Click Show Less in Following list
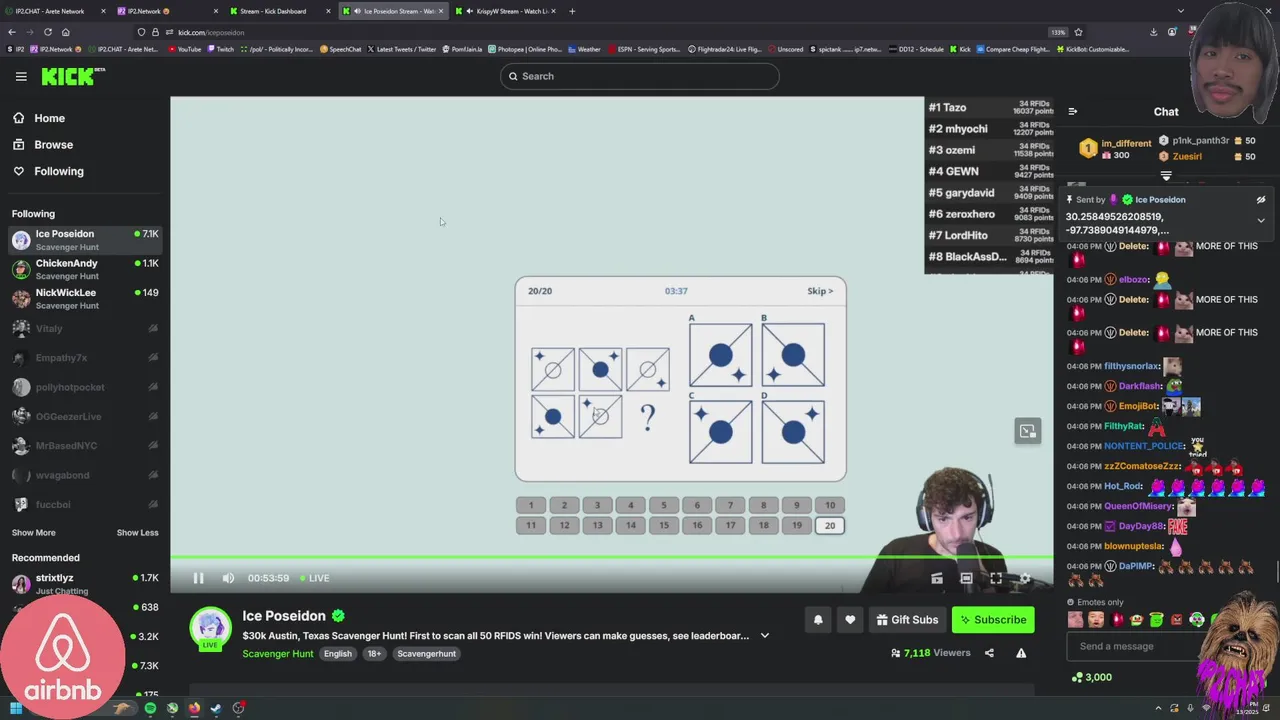 [x=137, y=533]
